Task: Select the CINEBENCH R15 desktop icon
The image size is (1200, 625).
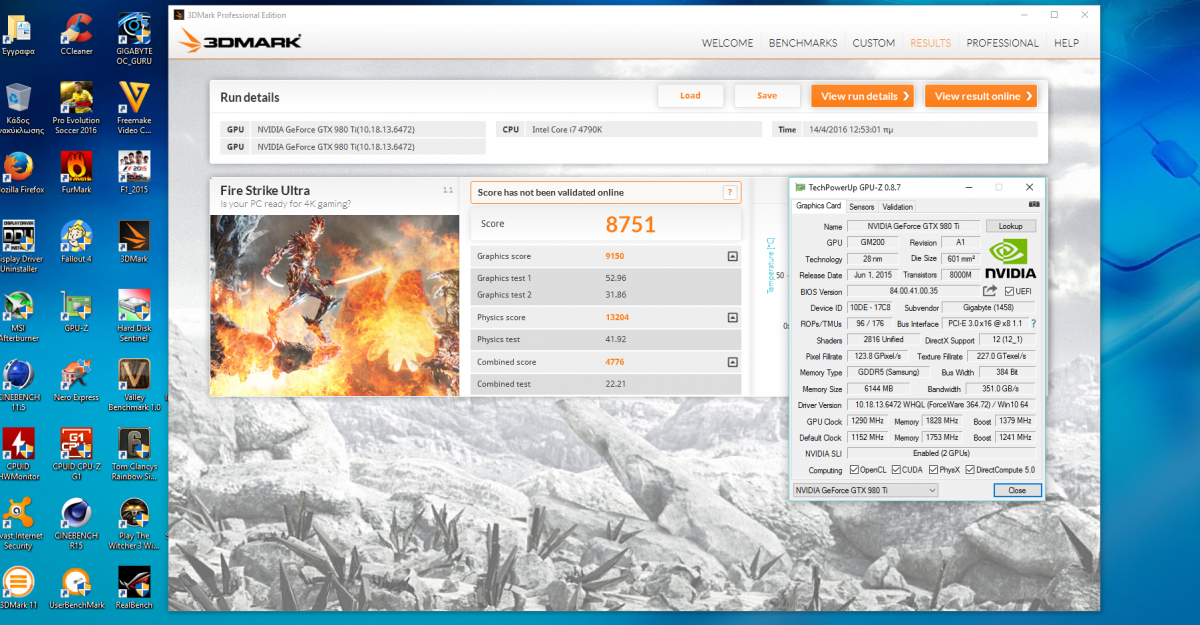Action: pos(77,524)
